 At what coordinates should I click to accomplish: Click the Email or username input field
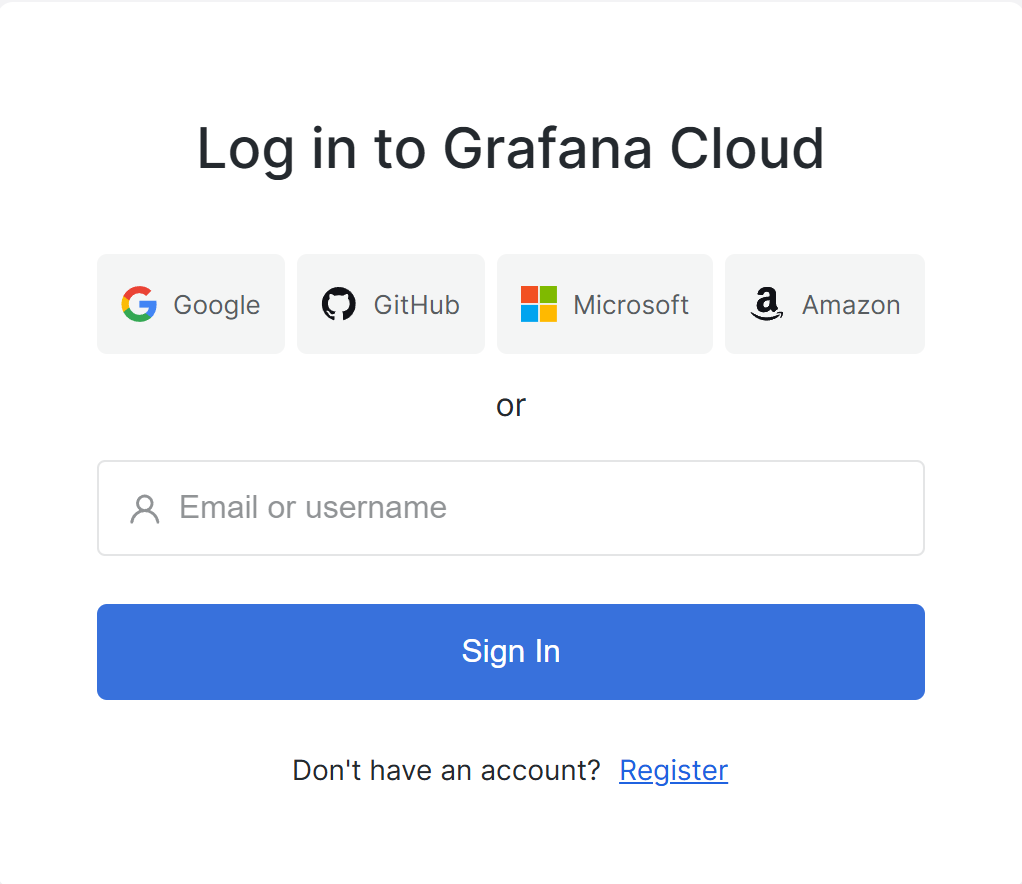(511, 508)
